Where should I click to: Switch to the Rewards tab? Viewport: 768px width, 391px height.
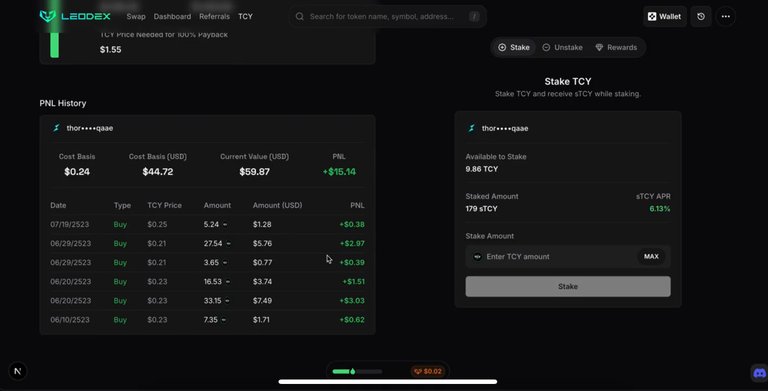616,48
